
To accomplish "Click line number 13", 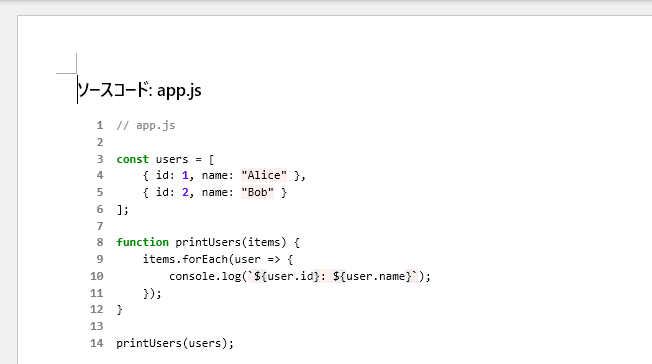I will click(x=96, y=327).
